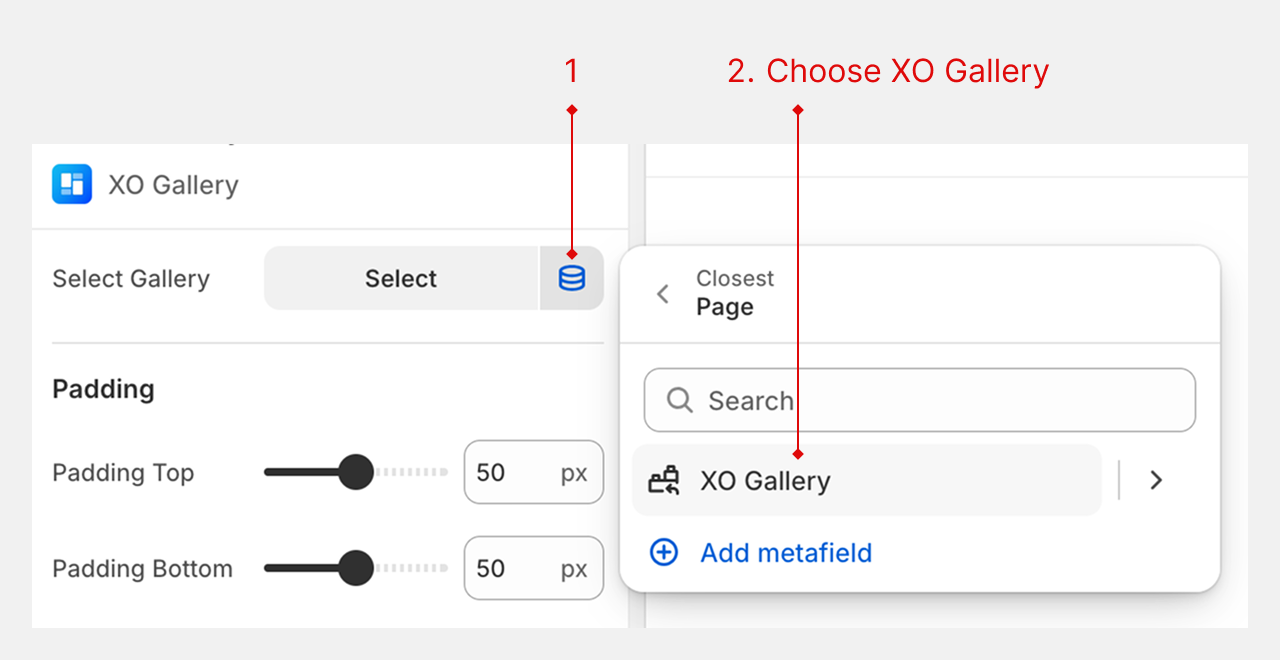Focus the Search text field
This screenshot has width=1280, height=660.
click(940, 400)
